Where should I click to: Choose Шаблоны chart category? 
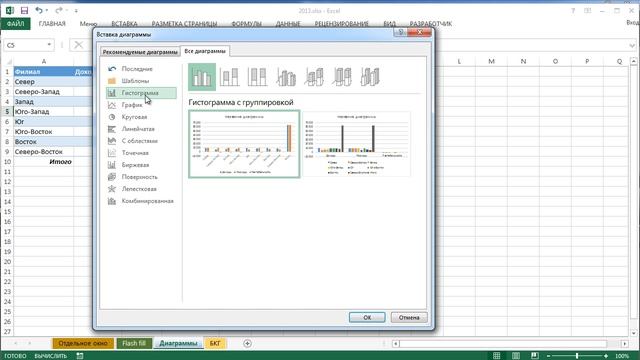click(x=141, y=81)
